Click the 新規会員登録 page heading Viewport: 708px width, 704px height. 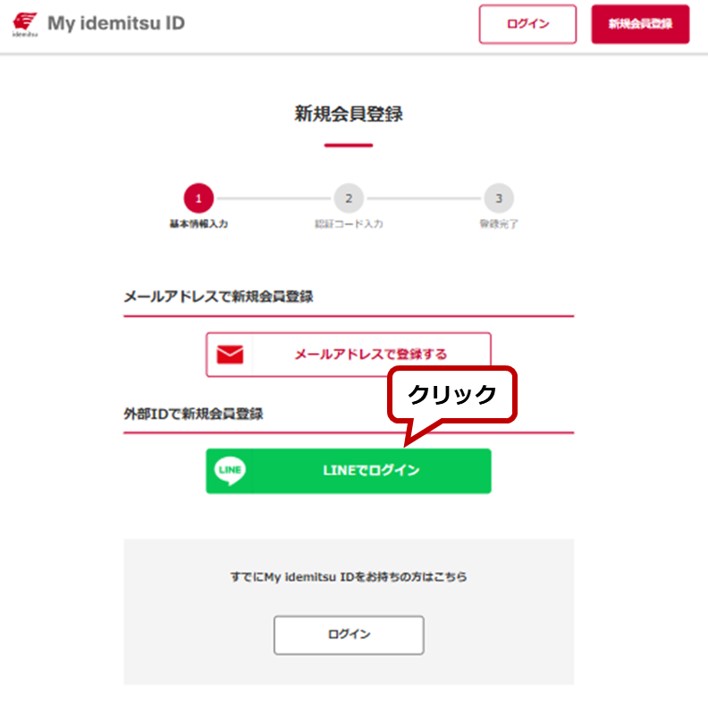[x=349, y=114]
